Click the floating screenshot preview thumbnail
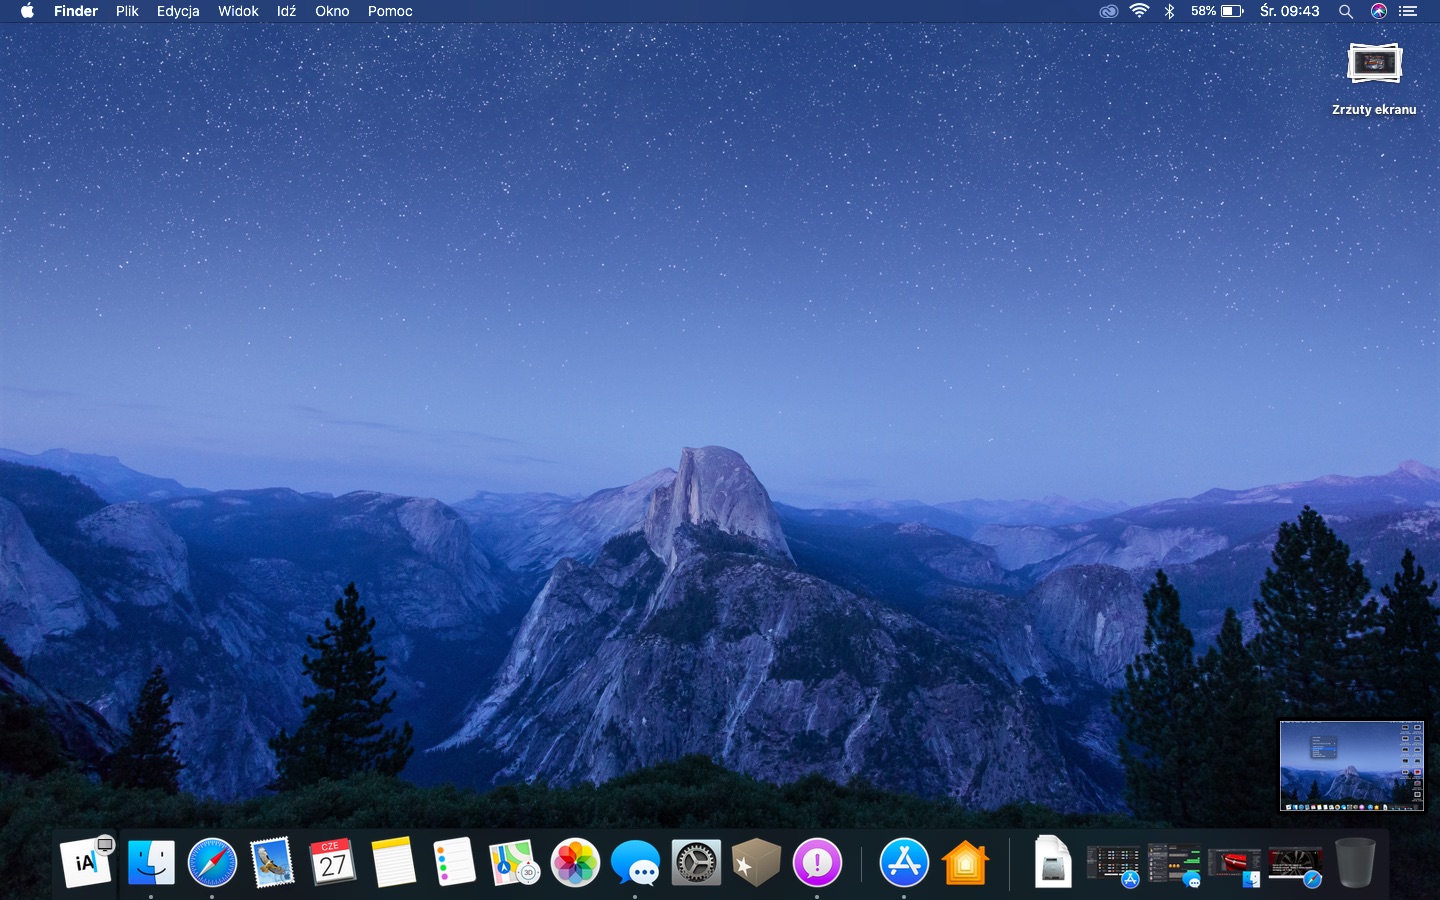Image resolution: width=1440 pixels, height=900 pixels. 1352,766
